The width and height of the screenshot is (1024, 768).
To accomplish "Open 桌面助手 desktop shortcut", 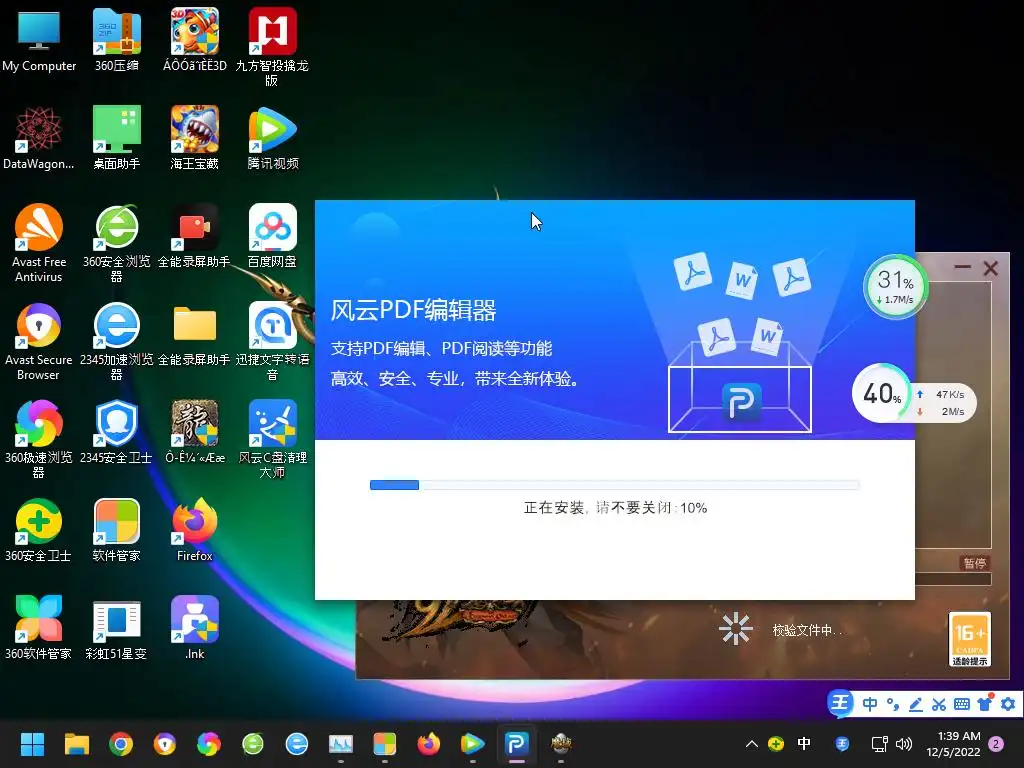I will 116,138.
